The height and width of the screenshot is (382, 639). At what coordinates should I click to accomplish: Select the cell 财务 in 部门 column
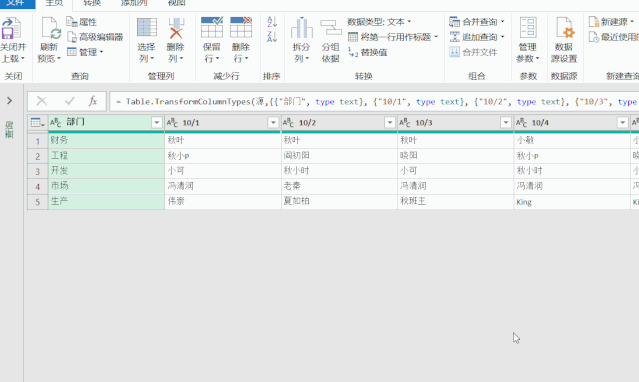(x=106, y=141)
